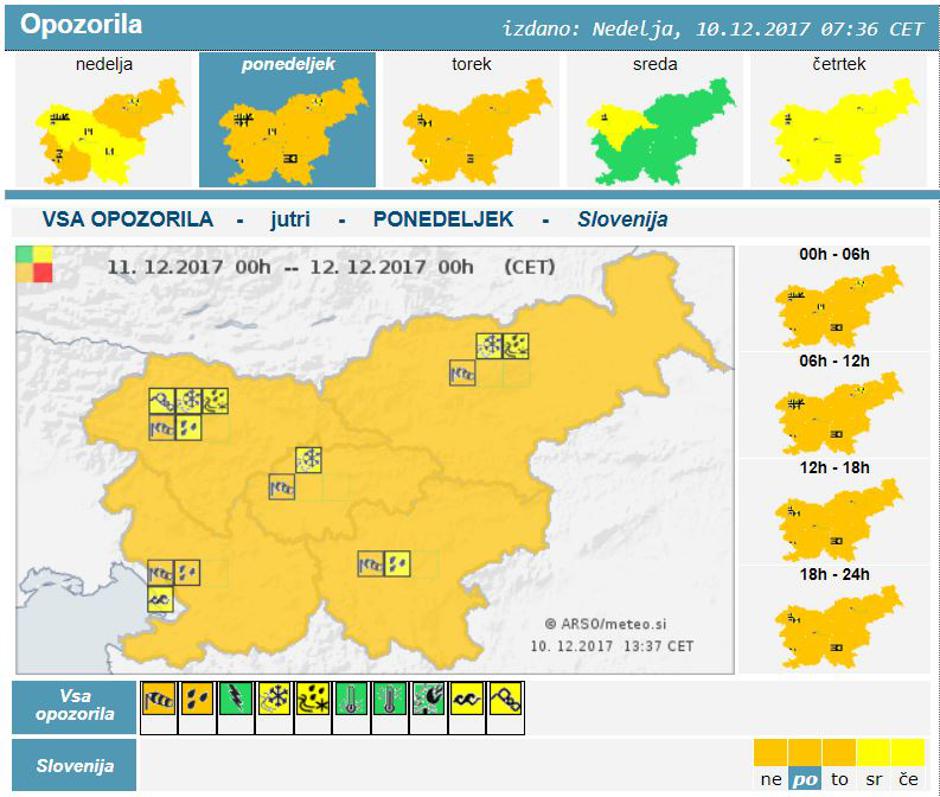940x797 pixels.
Task: Select the high temperature thermometer icon
Action: (350, 699)
